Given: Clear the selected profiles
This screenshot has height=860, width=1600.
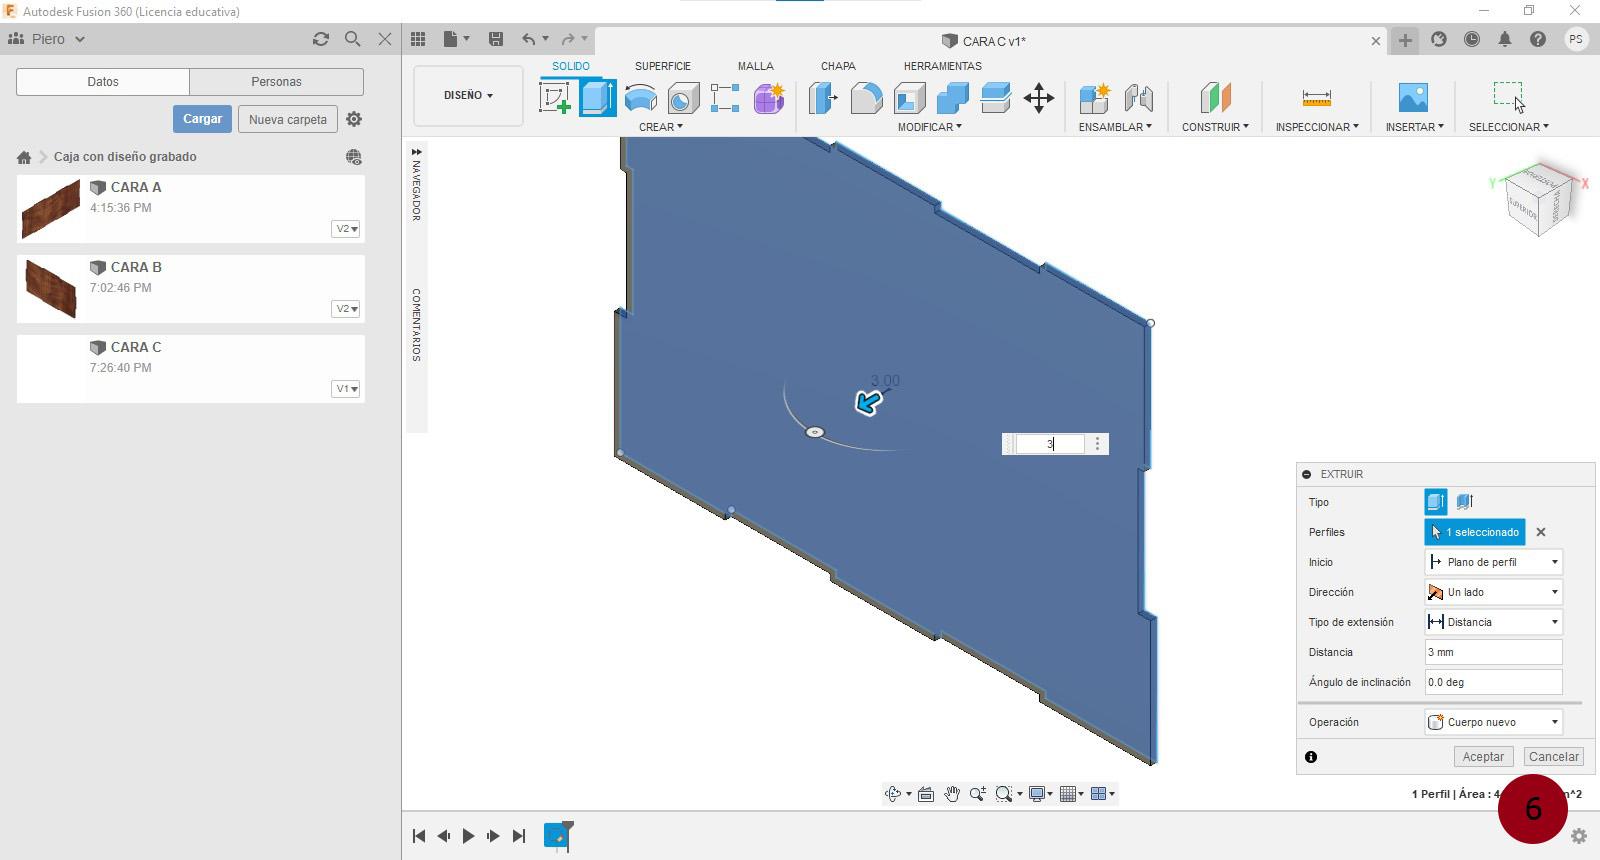Looking at the screenshot, I should pos(1541,532).
